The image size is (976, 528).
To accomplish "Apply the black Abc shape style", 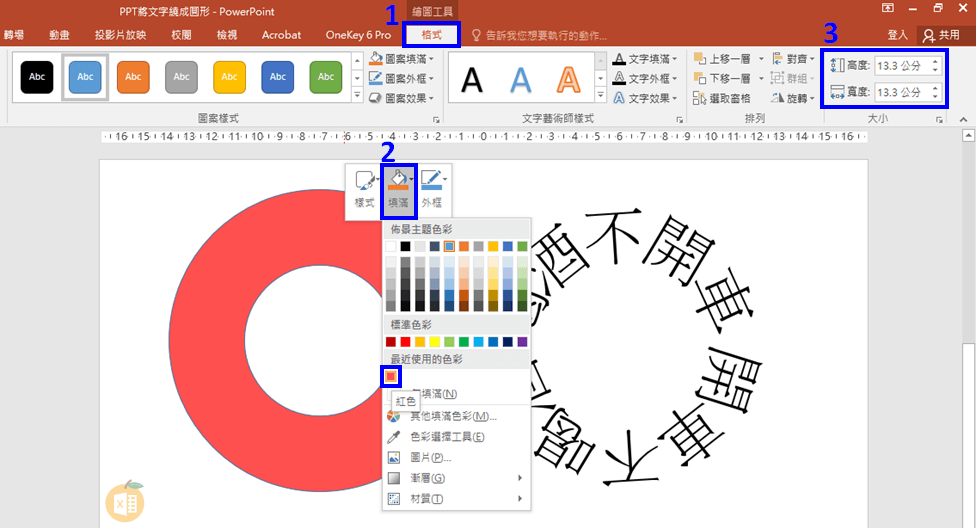I will [x=37, y=77].
